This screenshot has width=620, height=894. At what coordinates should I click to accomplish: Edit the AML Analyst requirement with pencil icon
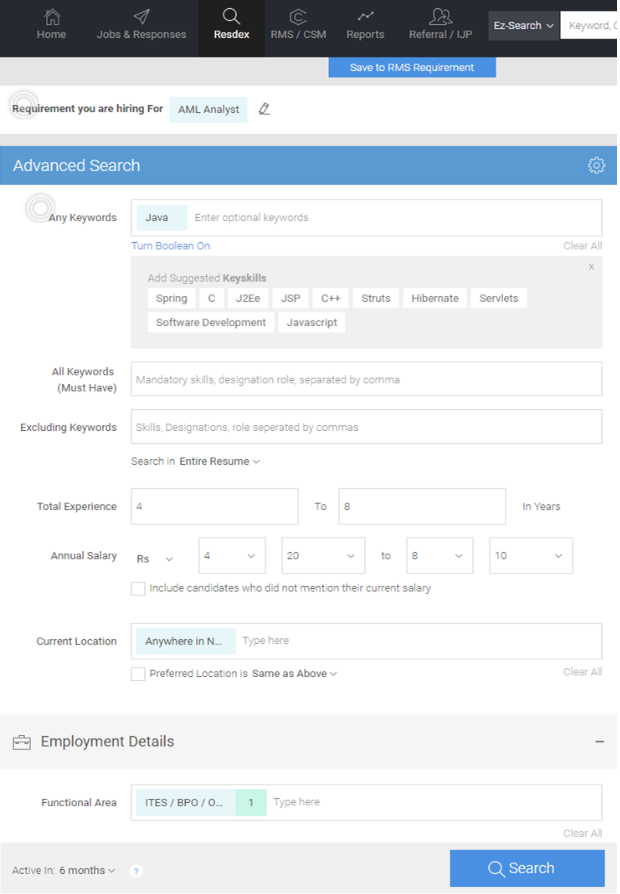264,109
